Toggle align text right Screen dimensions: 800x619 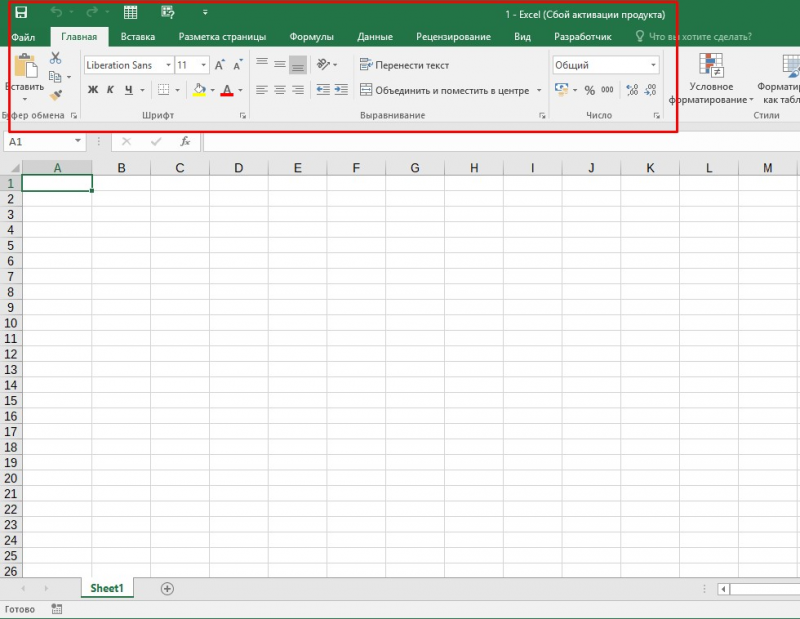[x=298, y=90]
